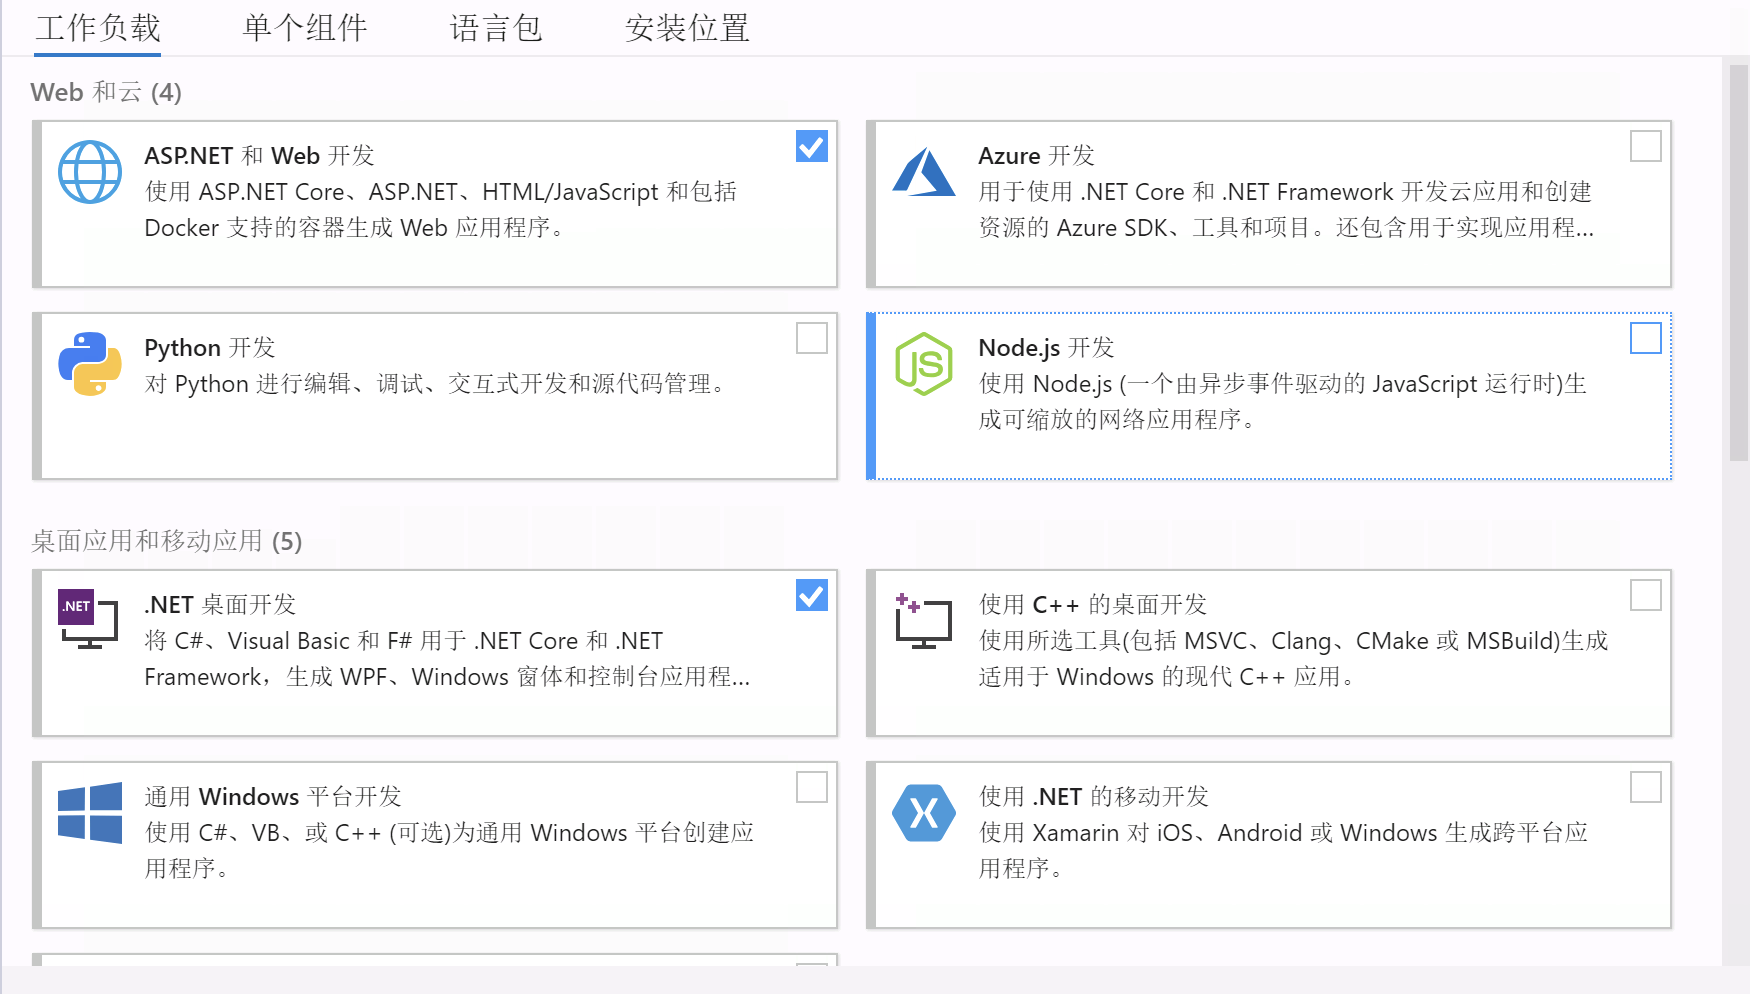Click the .NET desktop monitor icon

88,619
